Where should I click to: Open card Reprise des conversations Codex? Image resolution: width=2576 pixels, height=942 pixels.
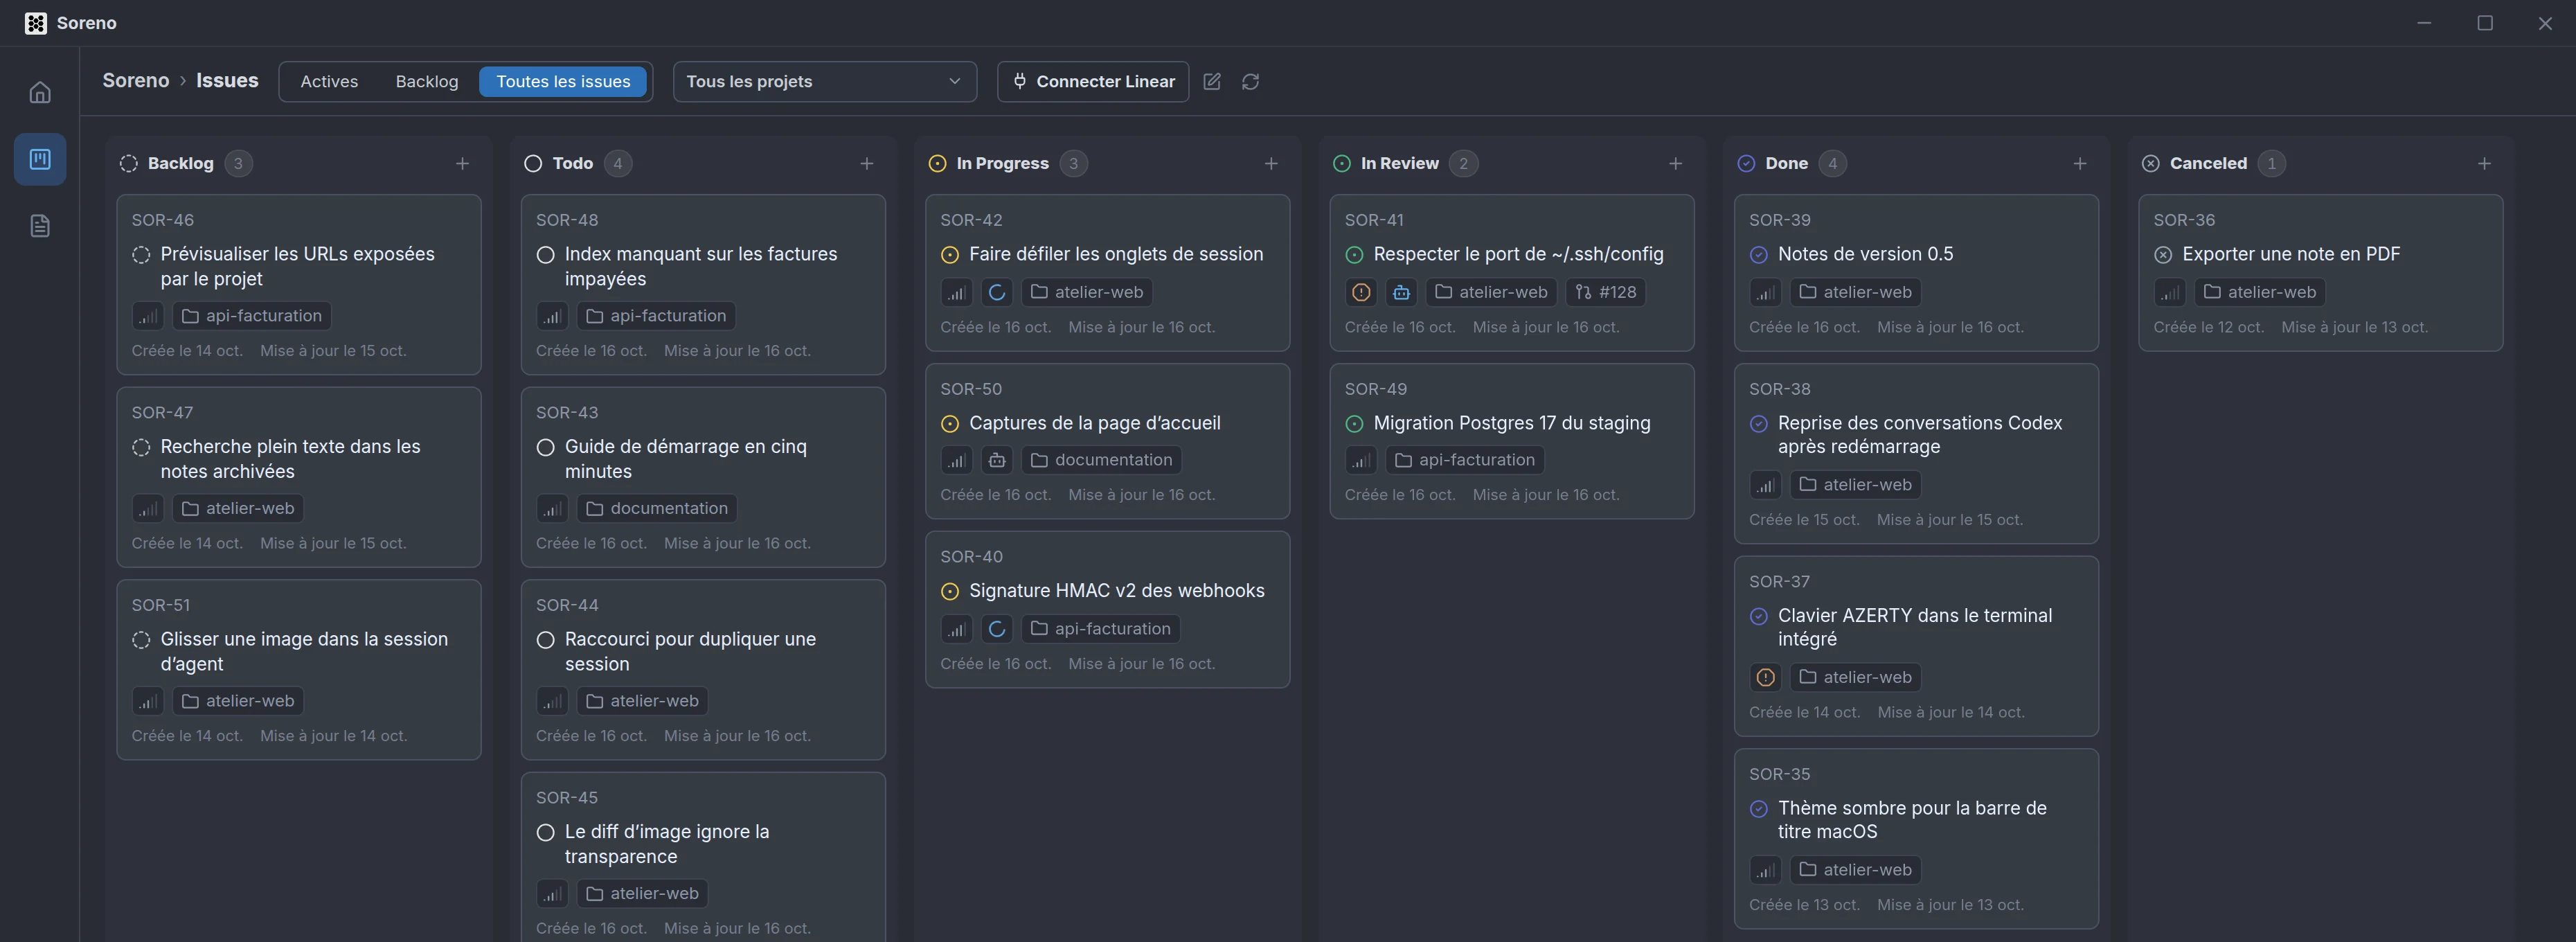coord(1916,454)
